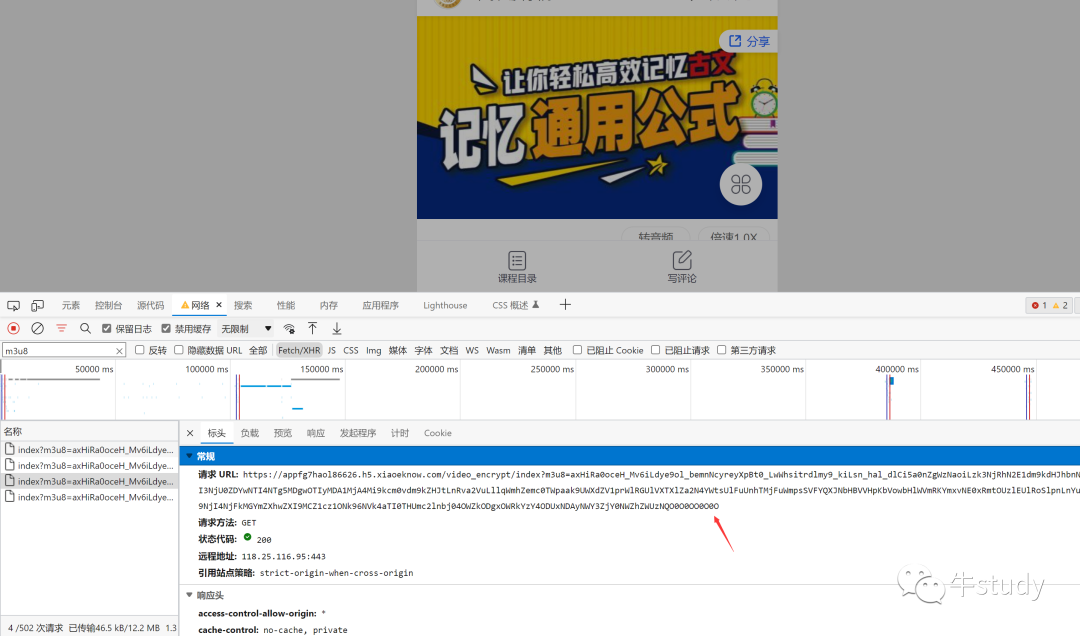
Task: Clear the m3u8 filter text
Action: 119,351
